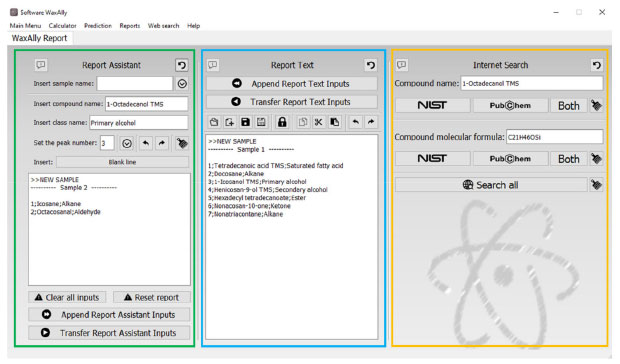This screenshot has width=620, height=364.
Task: Confirm the peak number with circled check
Action: tap(127, 143)
